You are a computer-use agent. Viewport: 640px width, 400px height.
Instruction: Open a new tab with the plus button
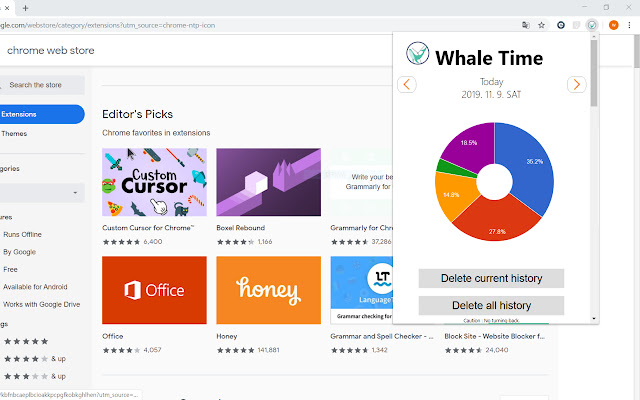click(25, 8)
